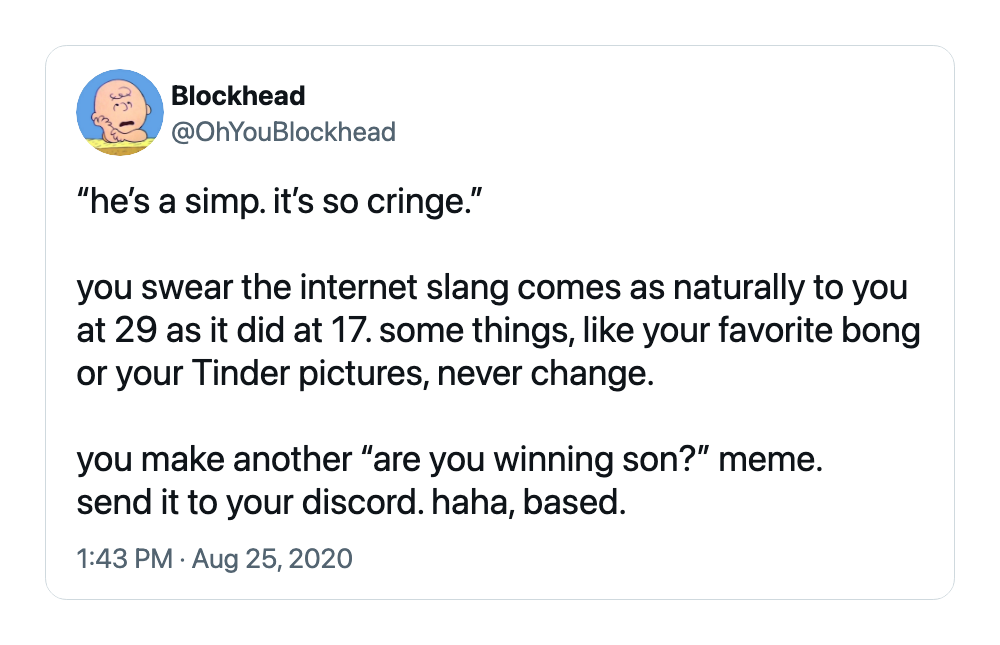Click the words "you make another"
Viewport: 1000px width, 645px height.
pyautogui.click(x=214, y=459)
